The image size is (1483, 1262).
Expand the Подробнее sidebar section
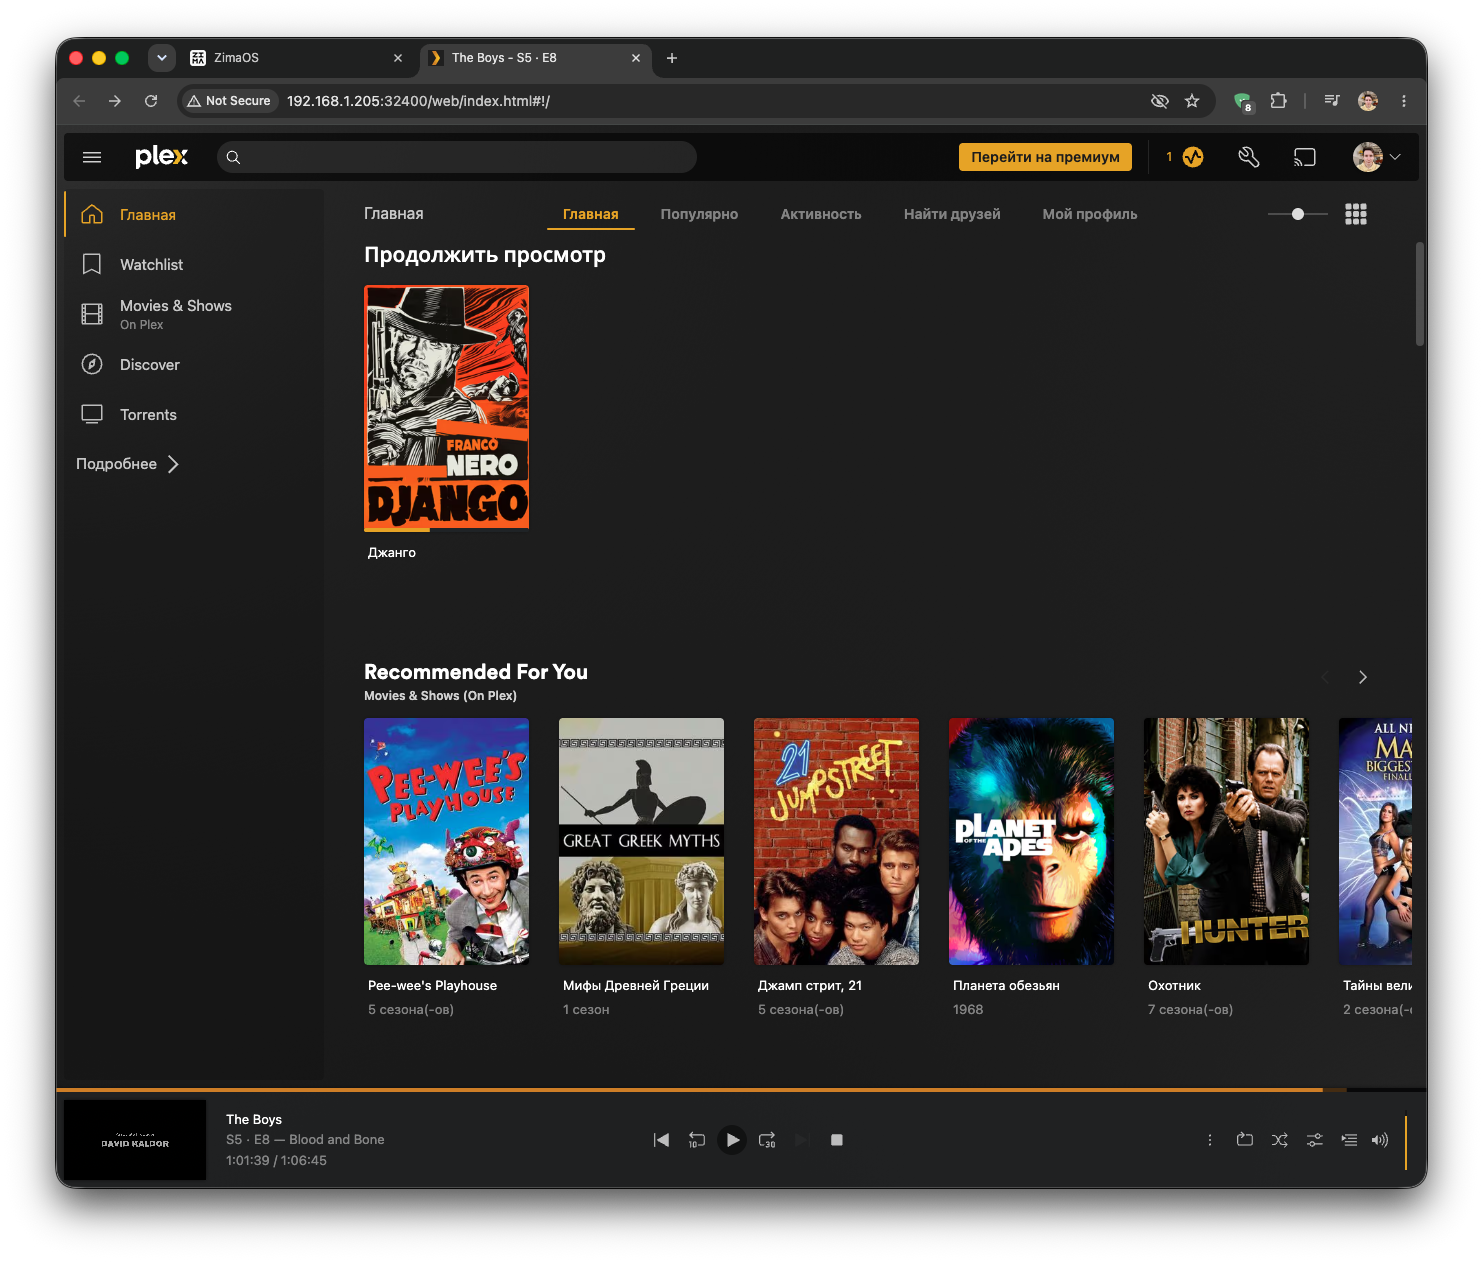(x=128, y=464)
